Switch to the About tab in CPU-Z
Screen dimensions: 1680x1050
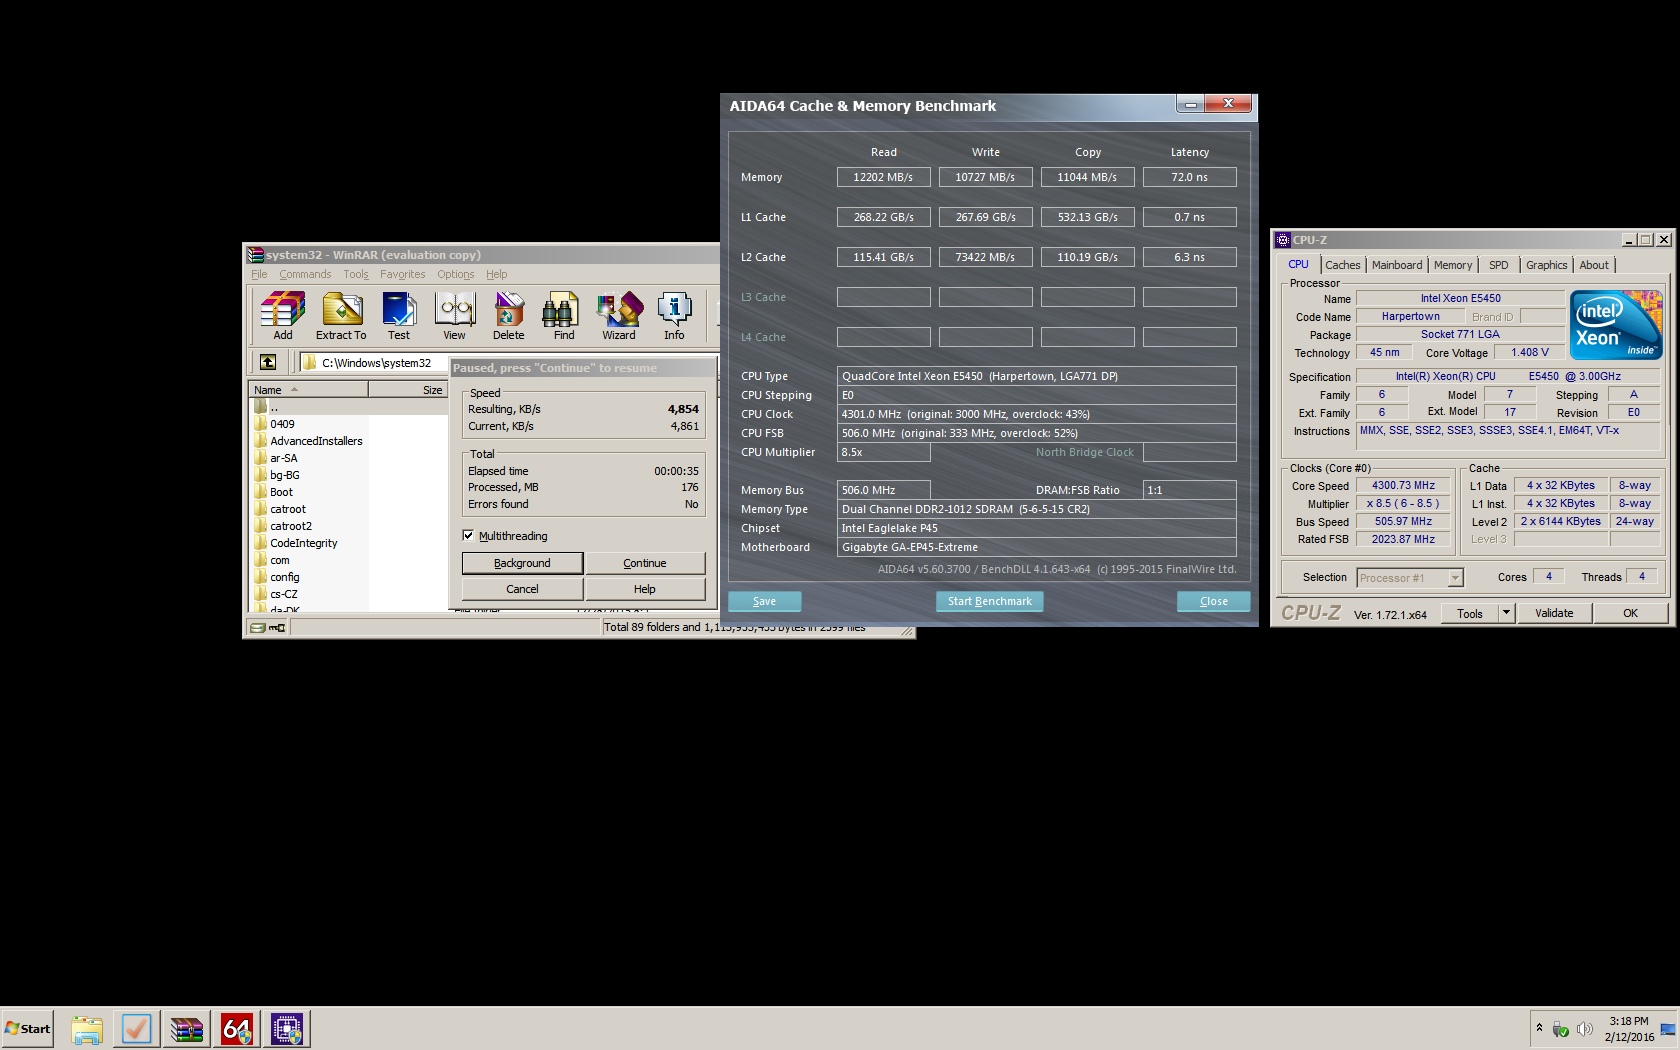[x=1594, y=265]
